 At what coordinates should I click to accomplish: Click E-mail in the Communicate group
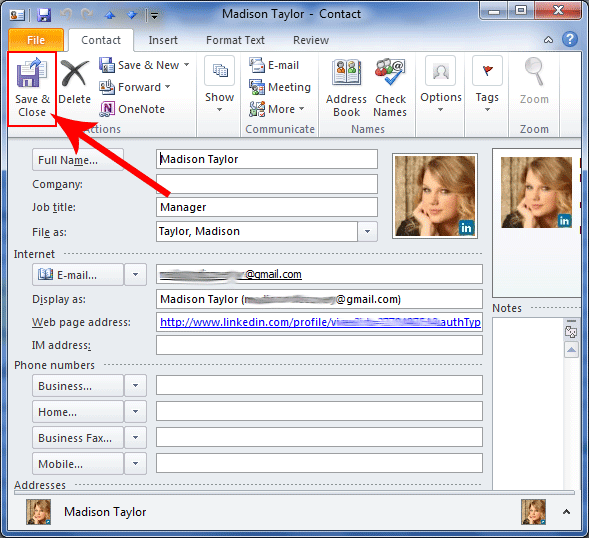tap(274, 65)
